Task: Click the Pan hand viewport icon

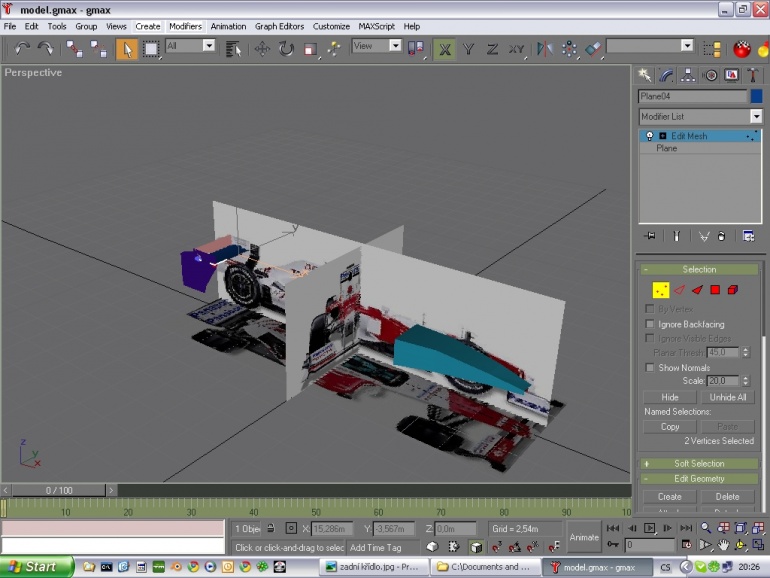Action: (723, 545)
